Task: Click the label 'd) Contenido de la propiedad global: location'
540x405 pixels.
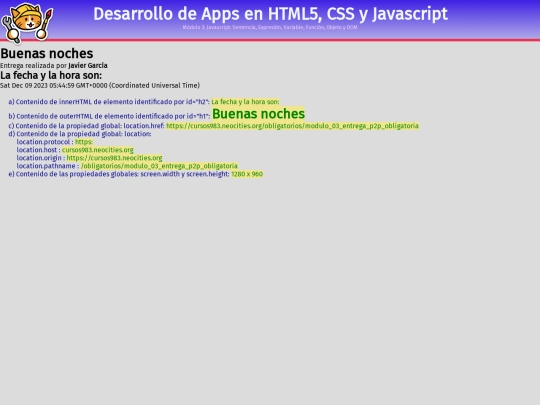Action: coord(80,134)
